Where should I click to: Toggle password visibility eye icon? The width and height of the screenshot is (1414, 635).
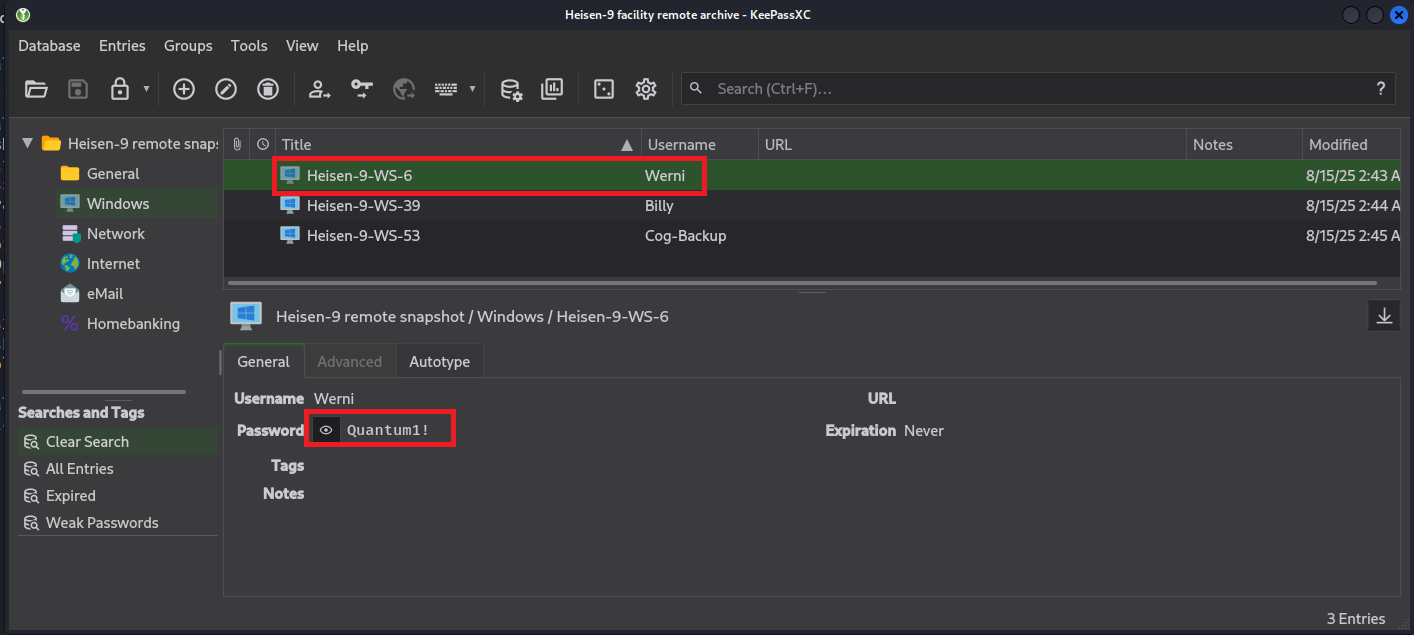pyautogui.click(x=325, y=430)
